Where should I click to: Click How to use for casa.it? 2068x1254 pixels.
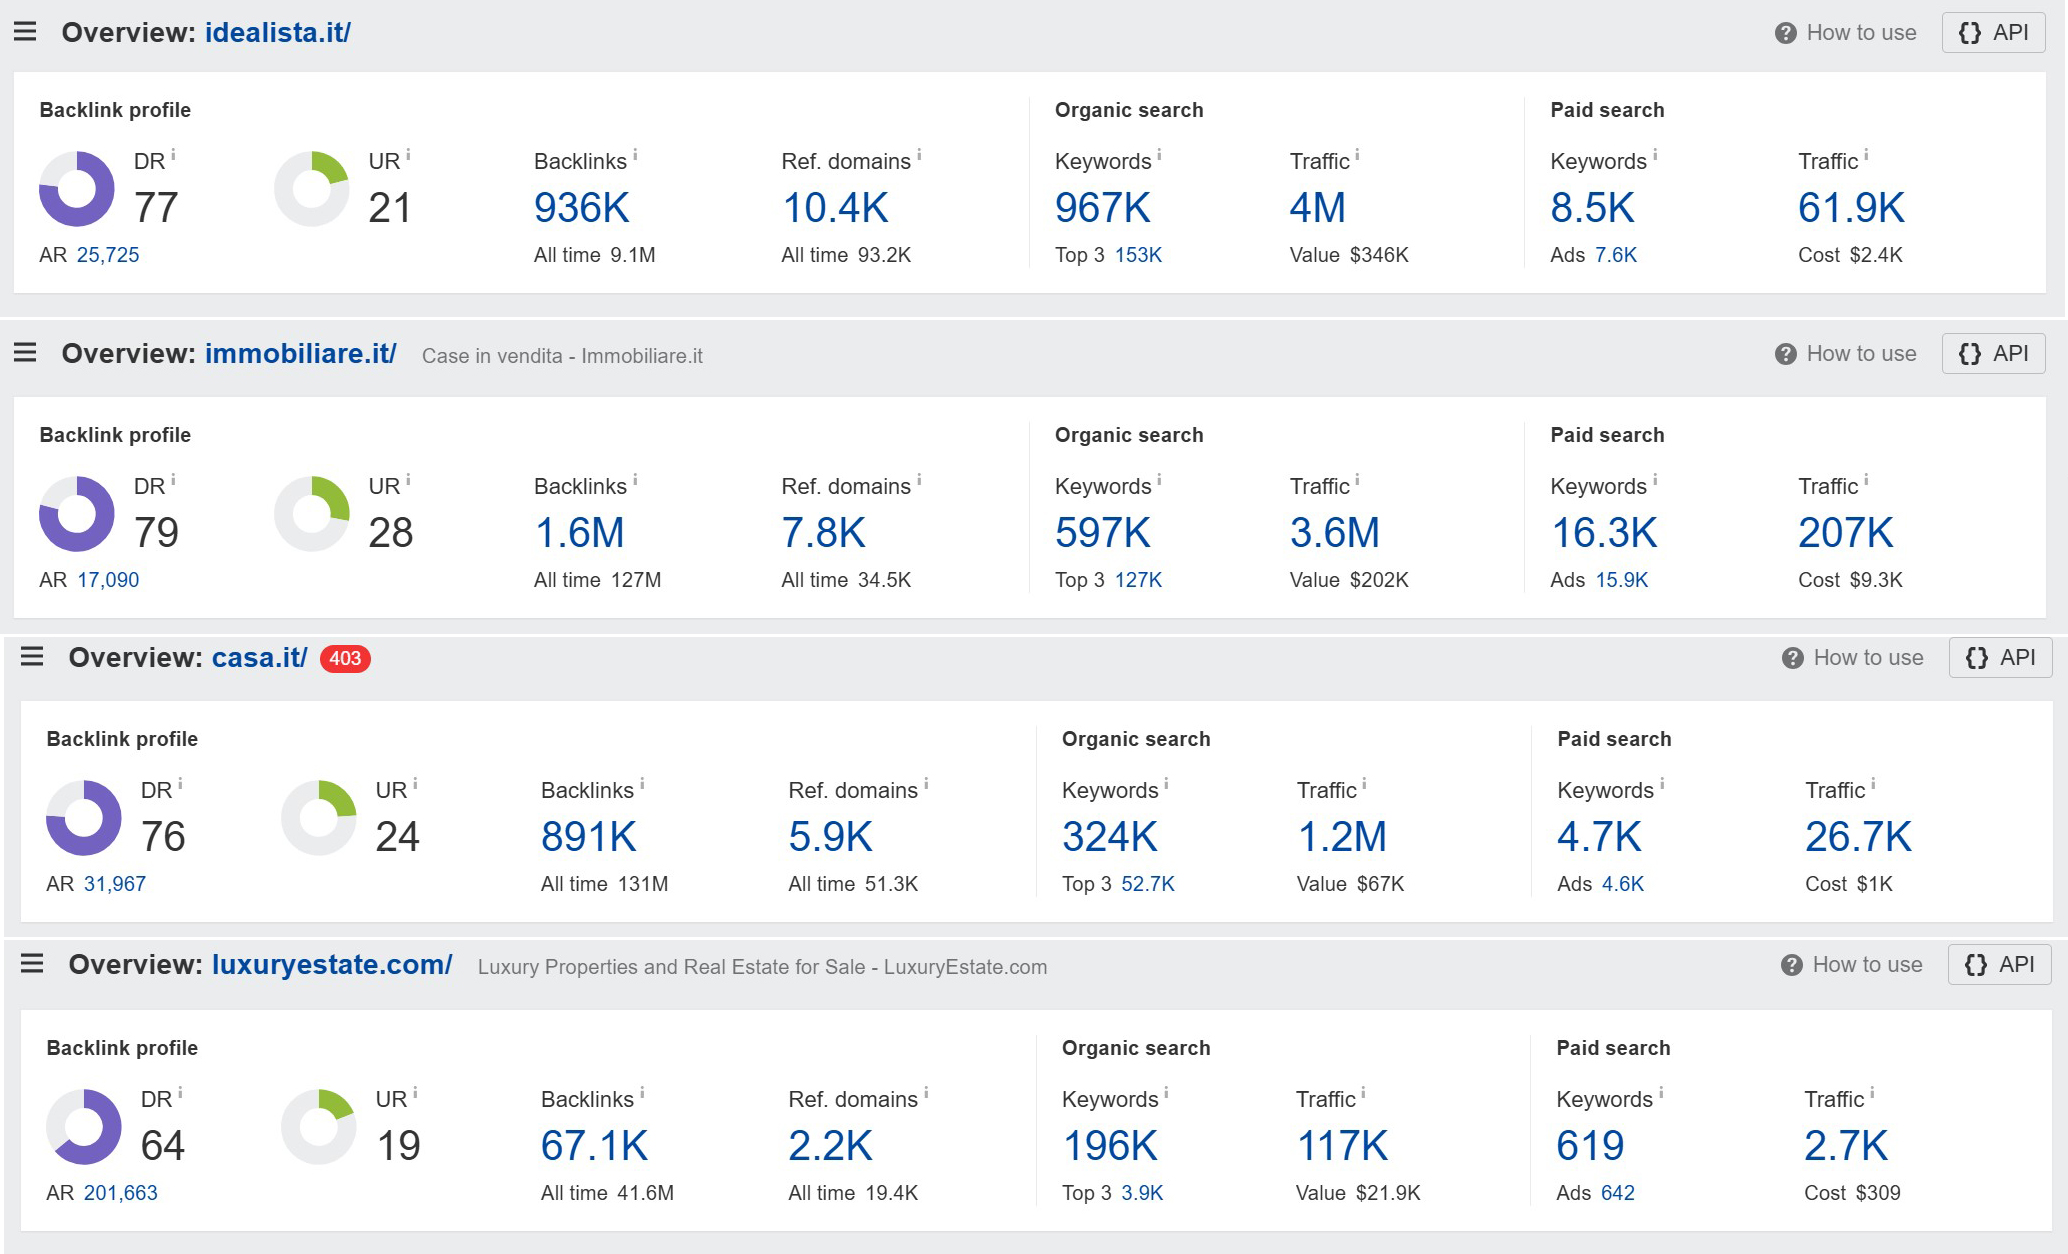point(1853,658)
